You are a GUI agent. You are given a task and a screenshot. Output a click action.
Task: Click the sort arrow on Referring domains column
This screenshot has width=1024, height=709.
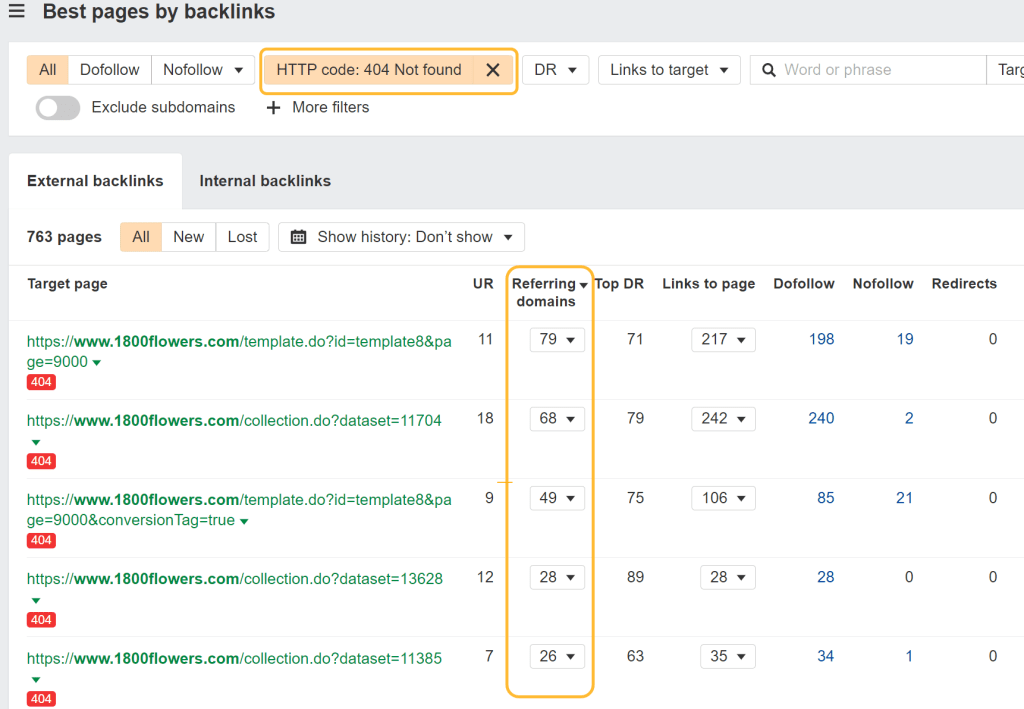(x=584, y=283)
